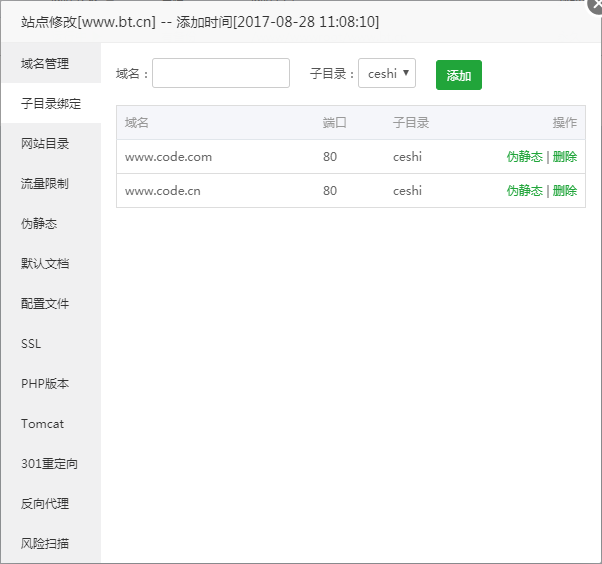Switch to the PHP版本 tab
This screenshot has width=602, height=564.
(x=46, y=384)
